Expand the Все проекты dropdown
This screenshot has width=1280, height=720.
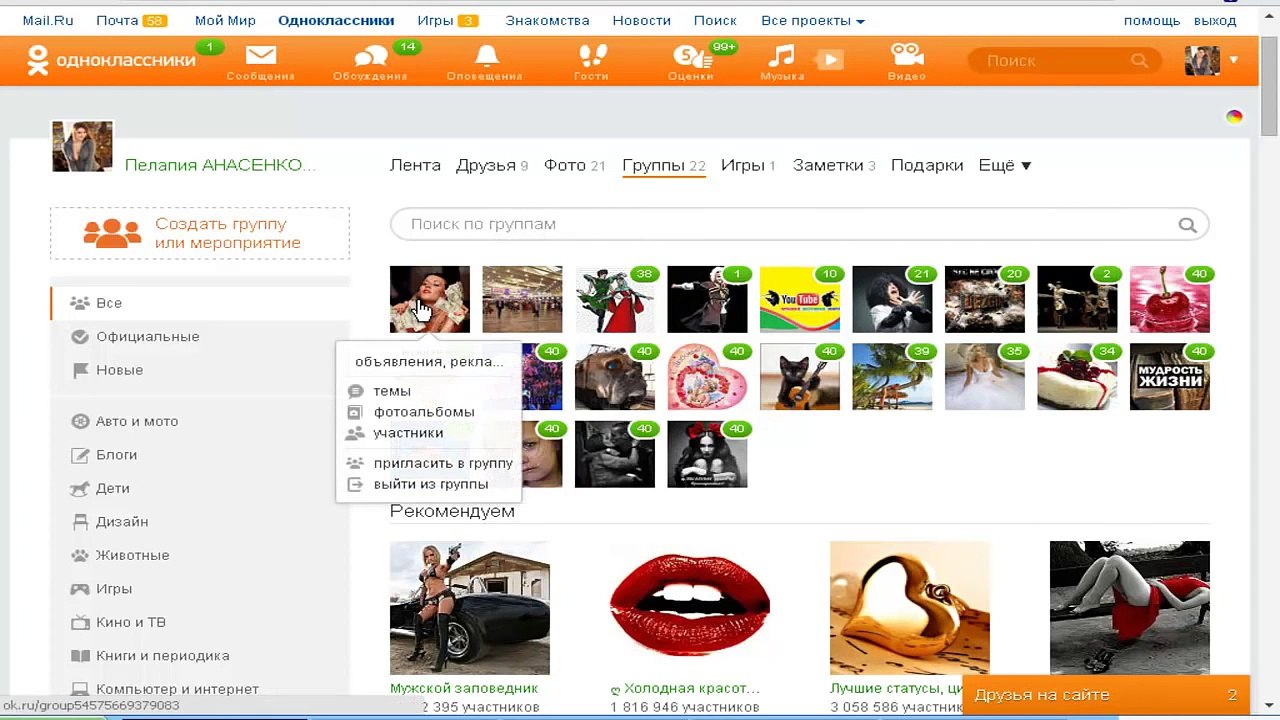click(x=813, y=20)
